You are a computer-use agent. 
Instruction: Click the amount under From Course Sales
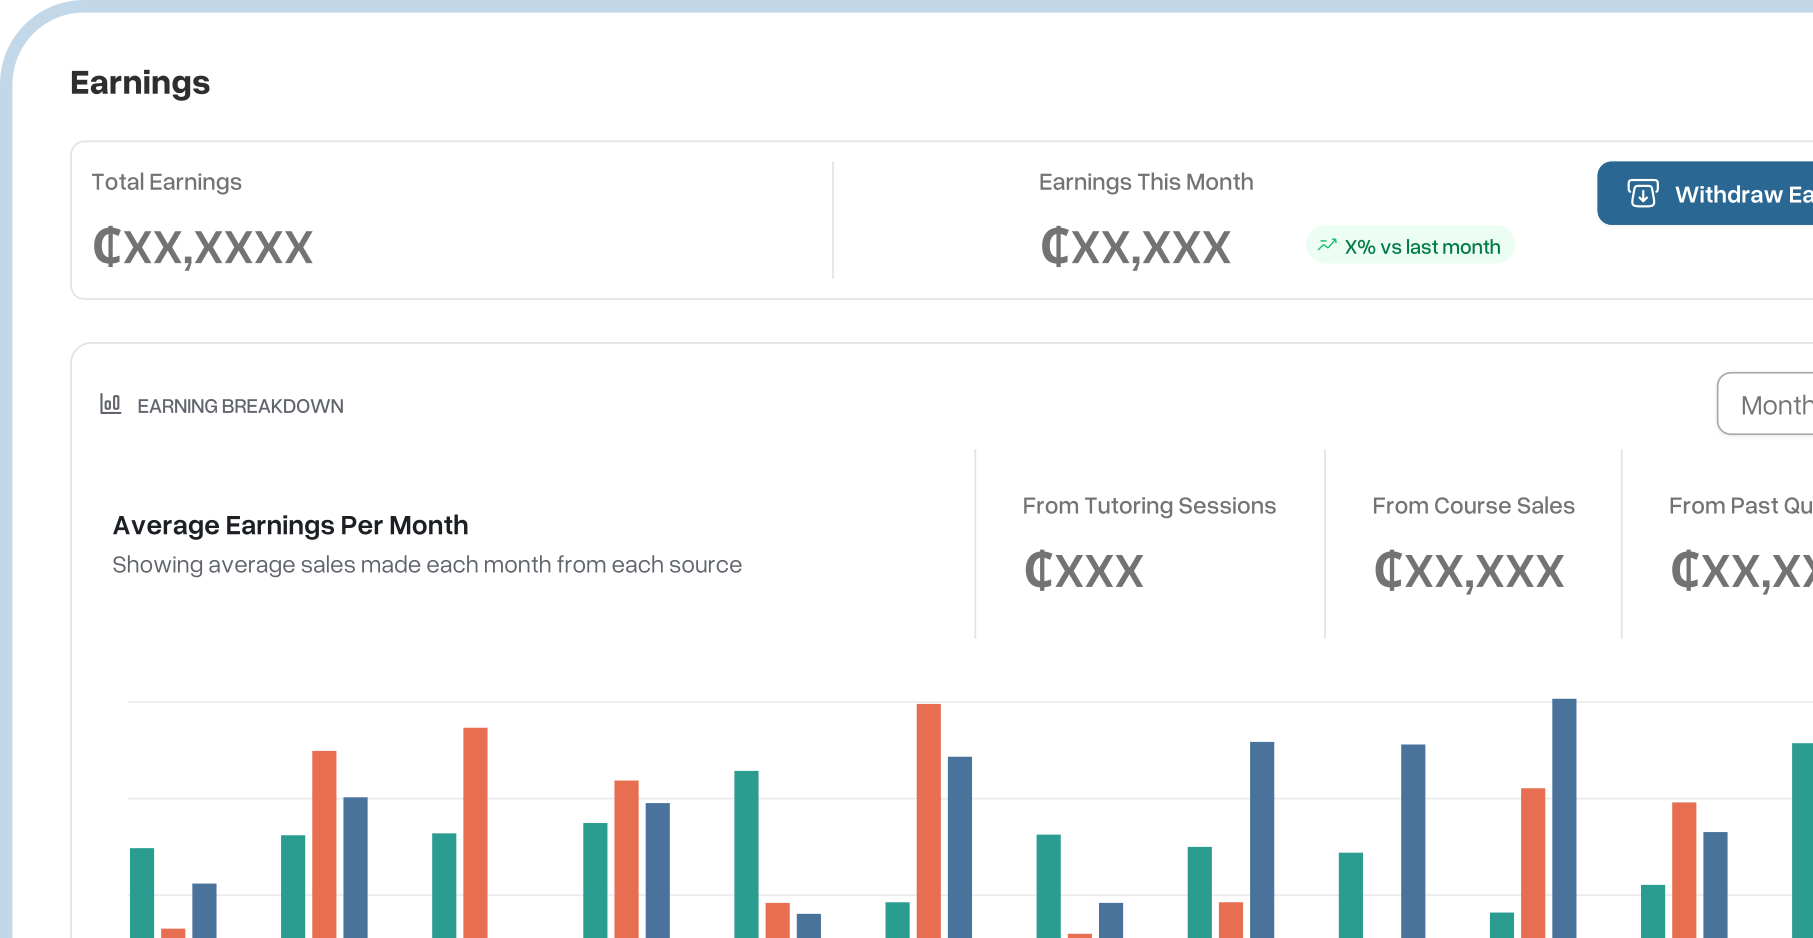point(1469,571)
